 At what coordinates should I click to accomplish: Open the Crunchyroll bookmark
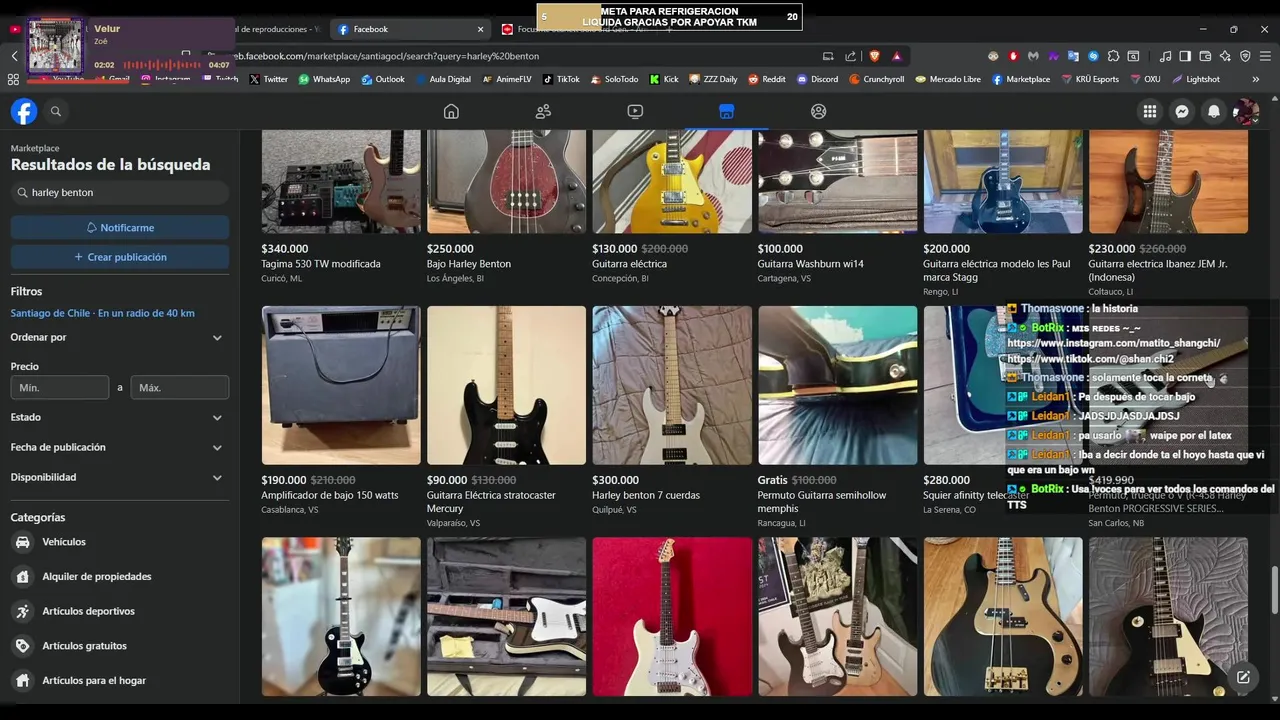point(876,79)
